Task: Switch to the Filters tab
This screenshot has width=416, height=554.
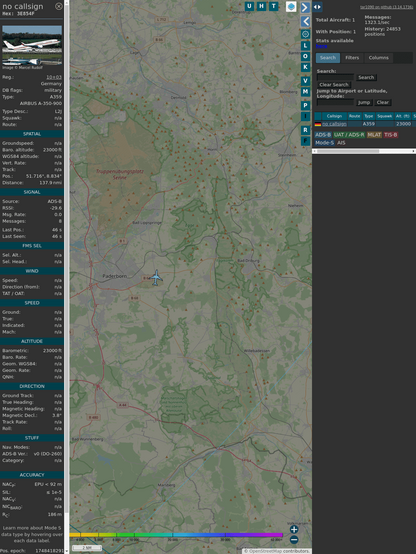Action: [x=352, y=58]
